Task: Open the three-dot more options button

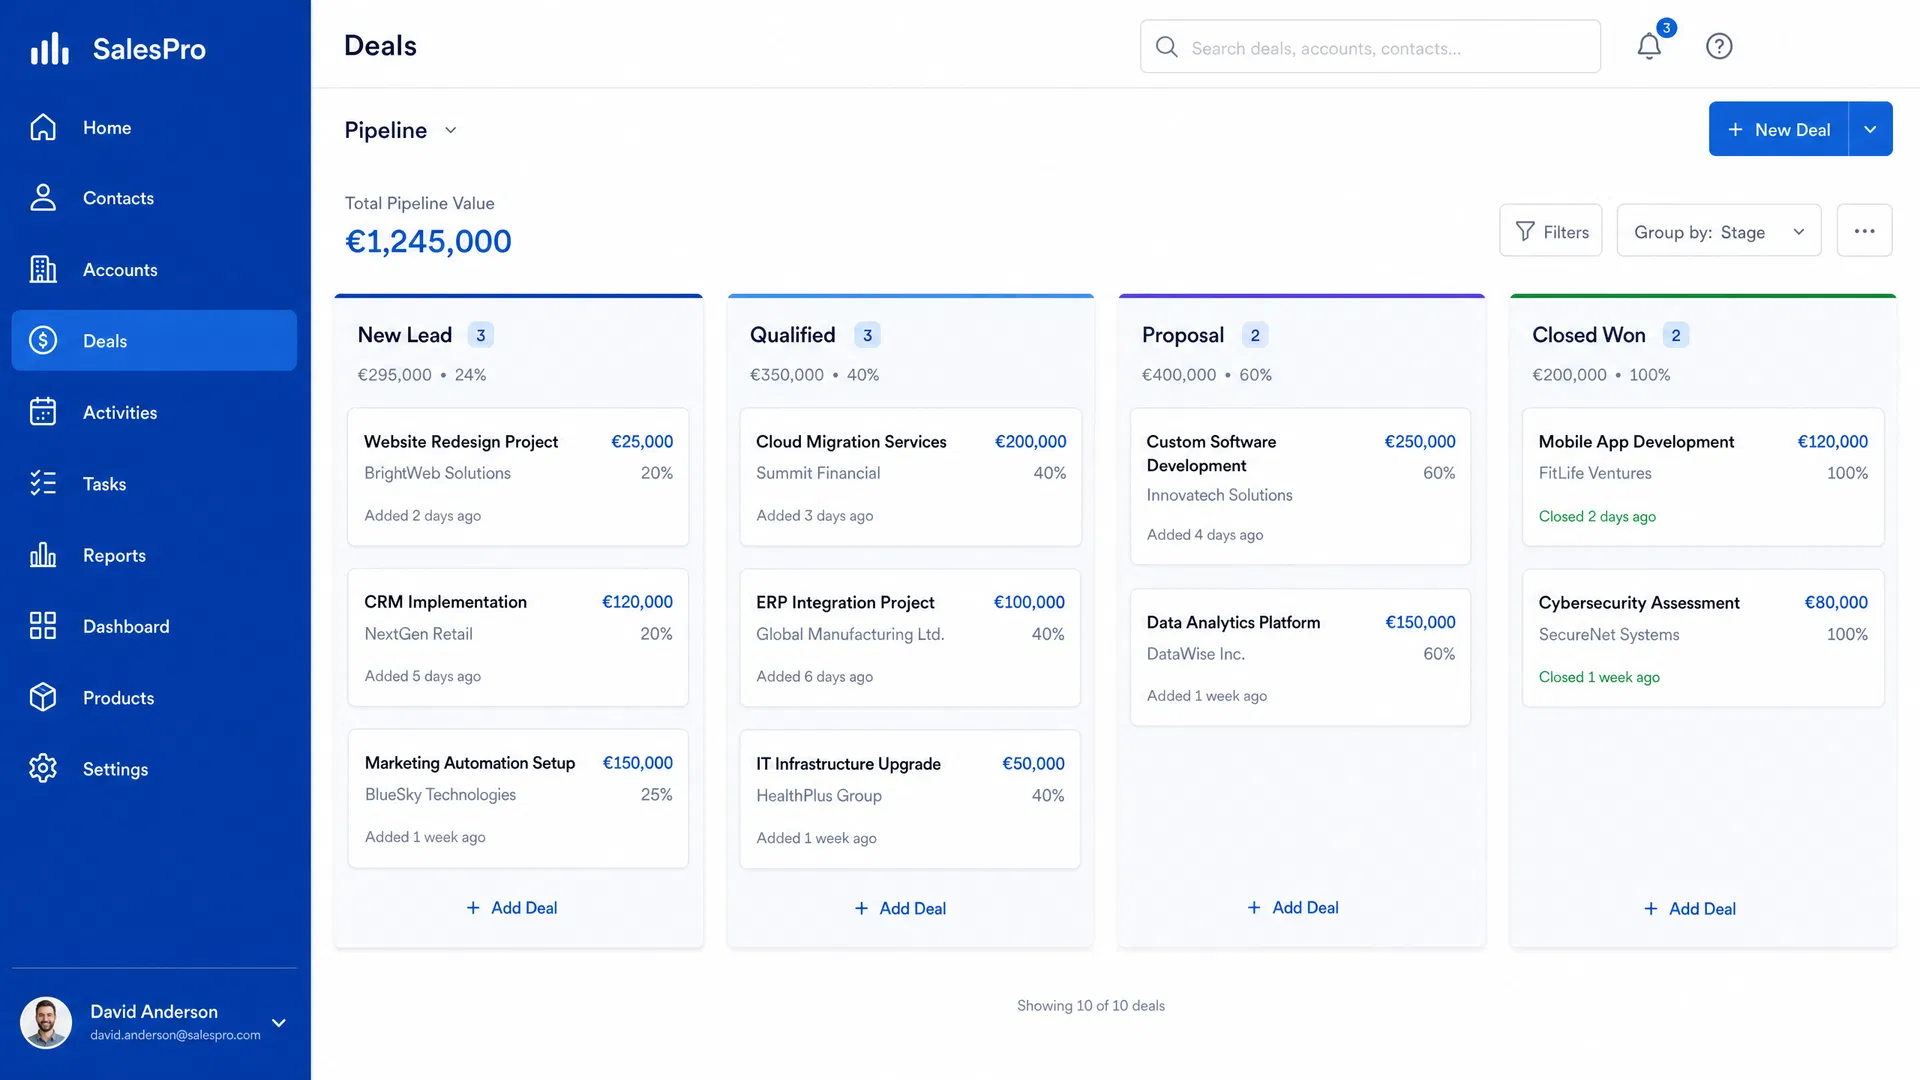Action: tap(1864, 231)
